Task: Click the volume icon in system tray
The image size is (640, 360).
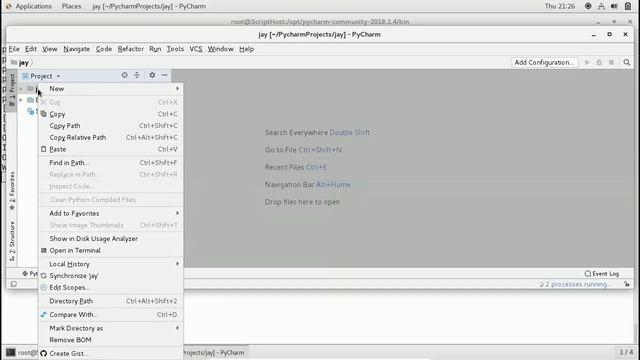Action: point(614,6)
